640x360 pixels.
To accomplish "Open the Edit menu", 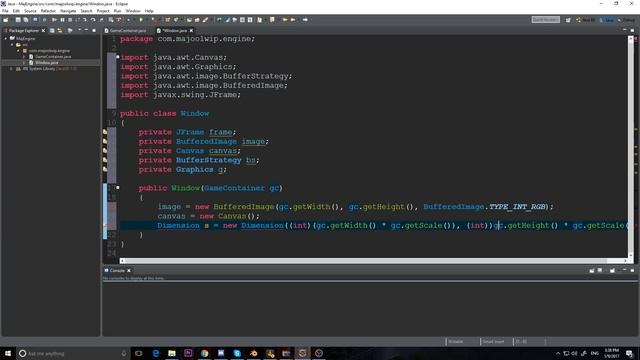I will click(x=16, y=11).
